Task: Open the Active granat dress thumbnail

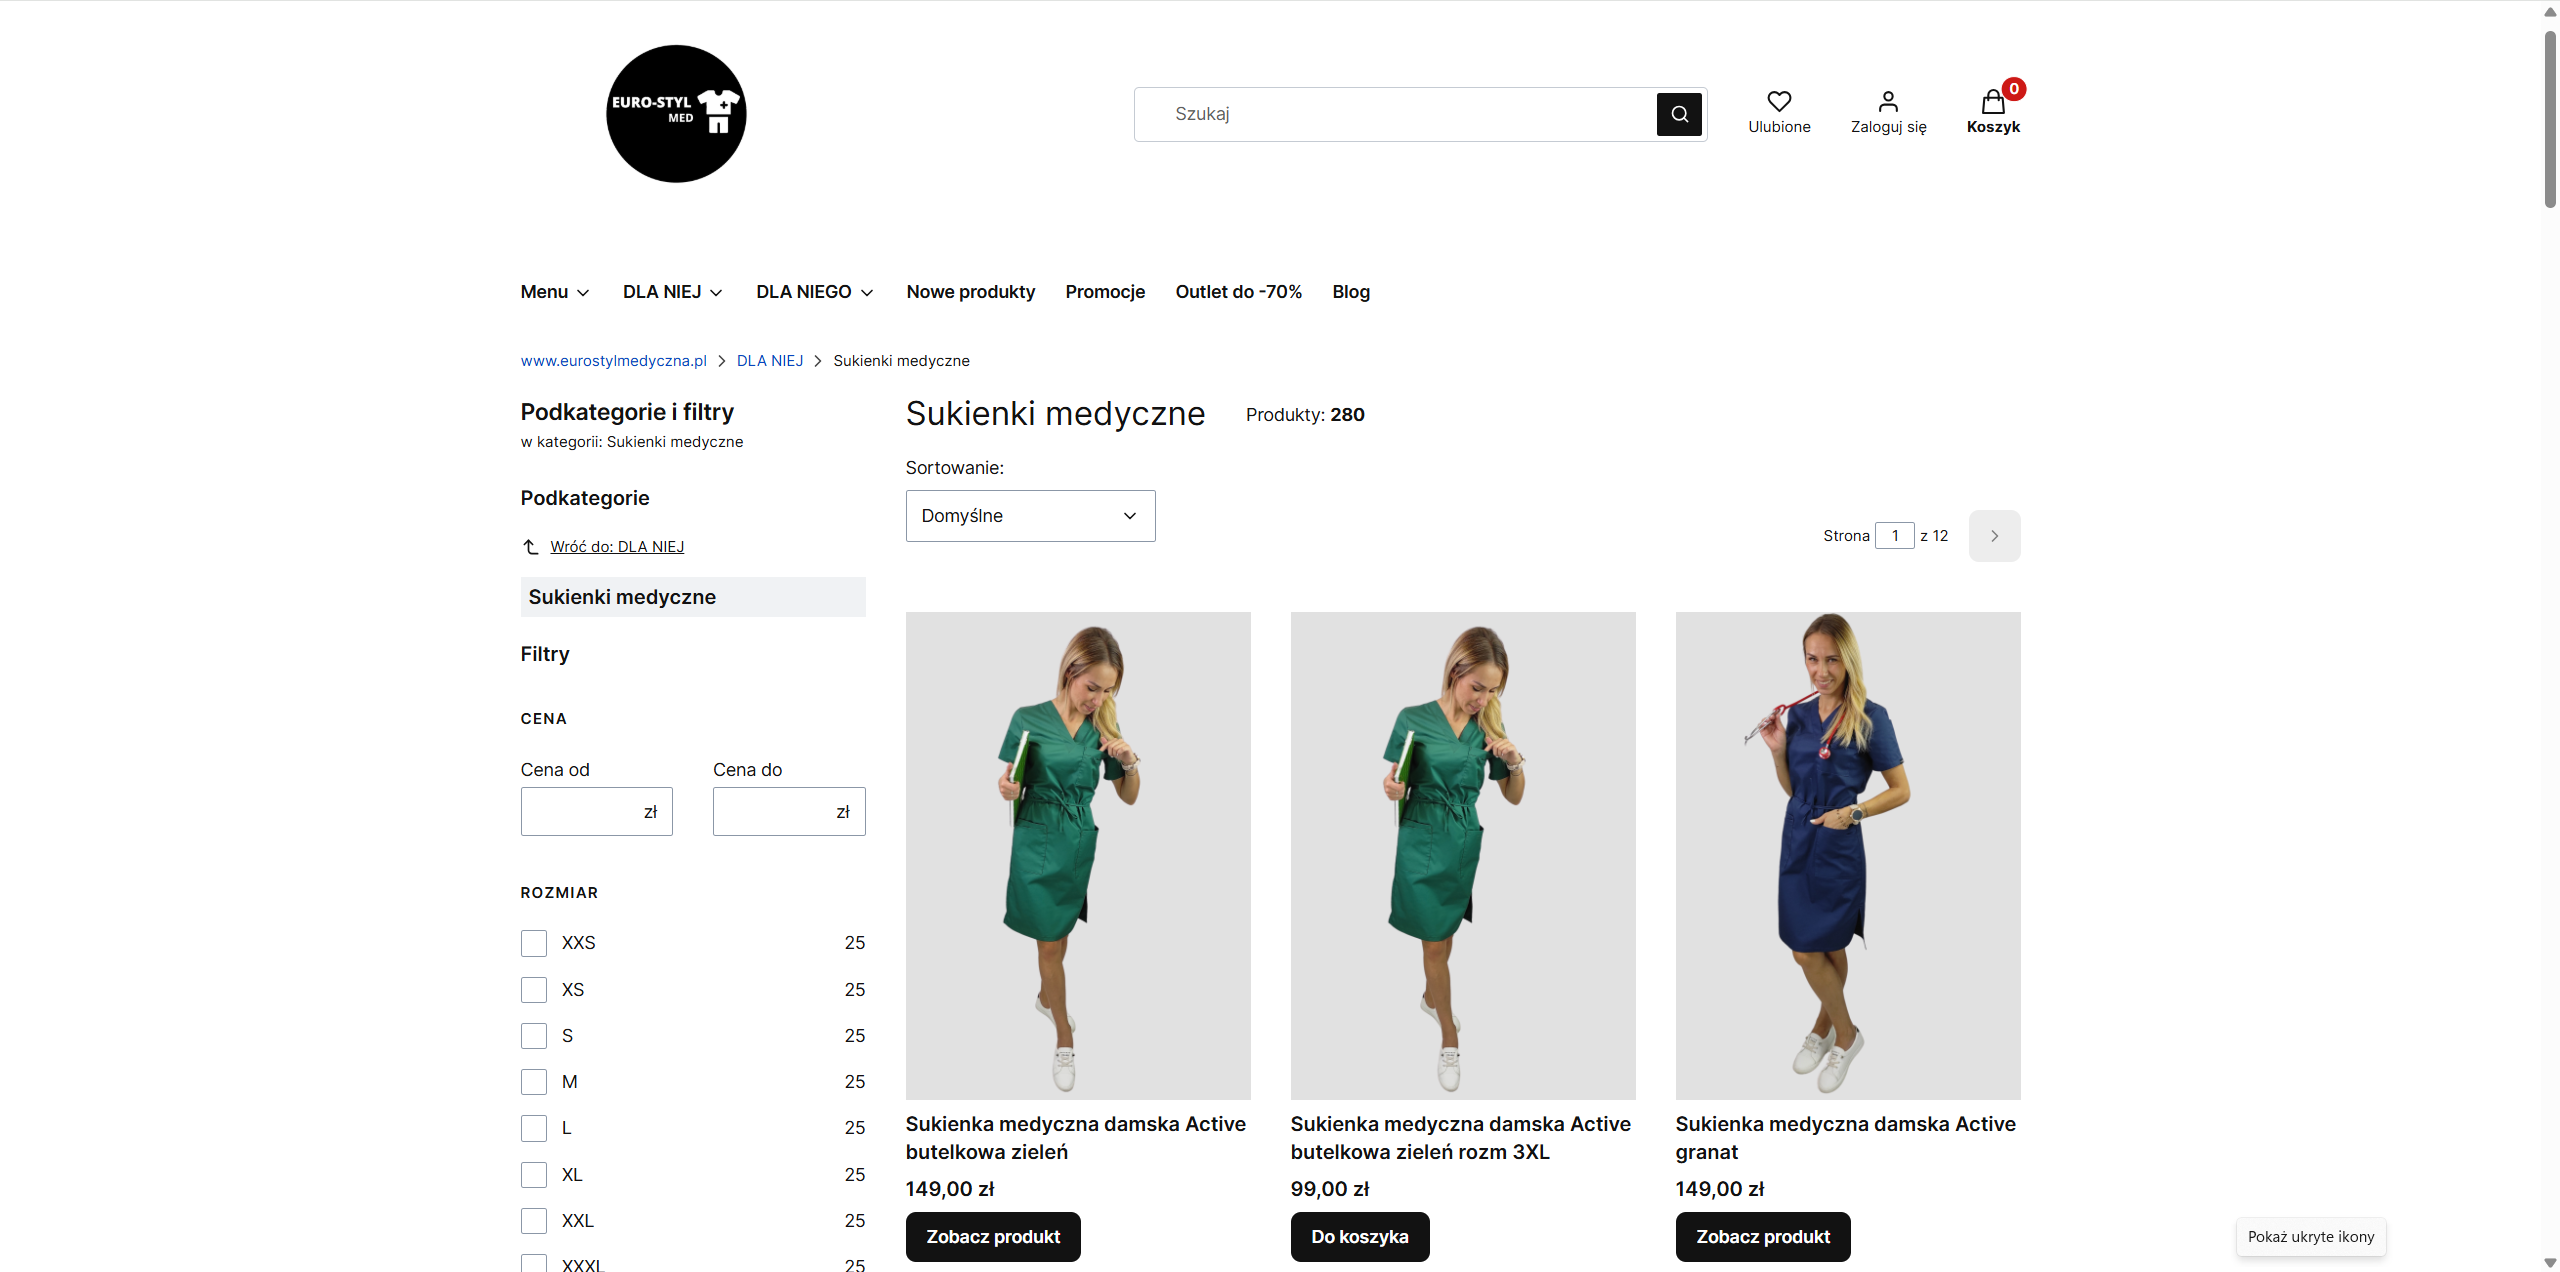Action: tap(1846, 856)
